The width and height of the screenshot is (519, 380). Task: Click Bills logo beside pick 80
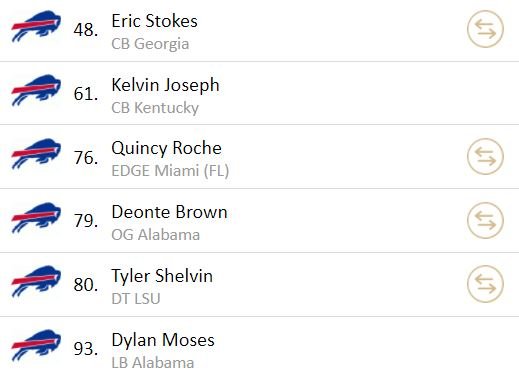tap(36, 281)
